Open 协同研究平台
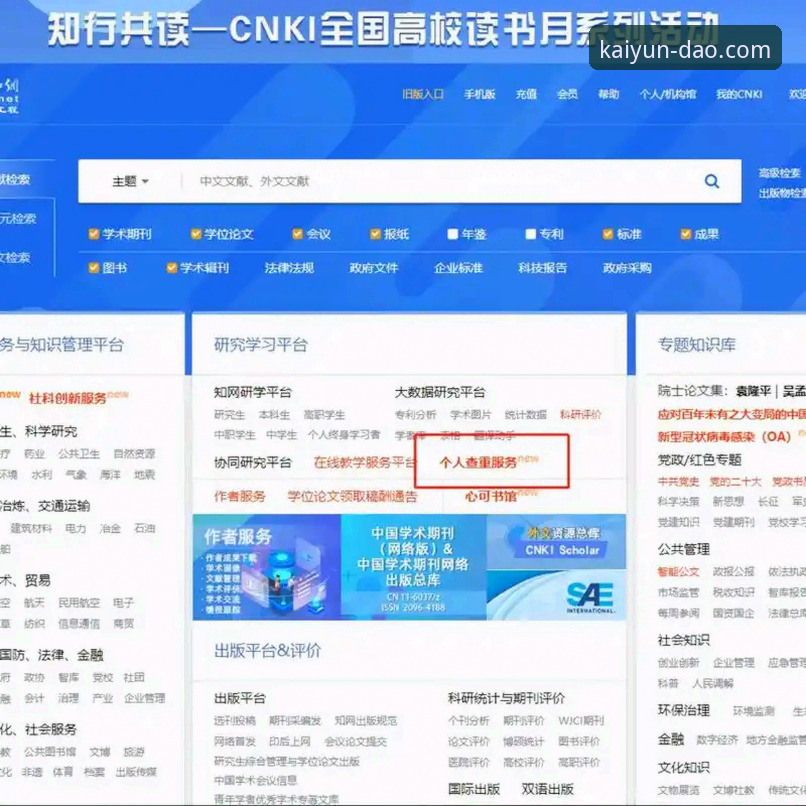This screenshot has height=806, width=806. click(x=252, y=463)
